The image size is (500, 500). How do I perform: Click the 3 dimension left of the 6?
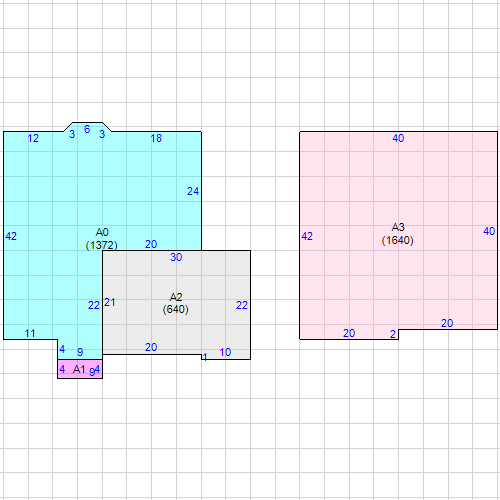pyautogui.click(x=72, y=134)
